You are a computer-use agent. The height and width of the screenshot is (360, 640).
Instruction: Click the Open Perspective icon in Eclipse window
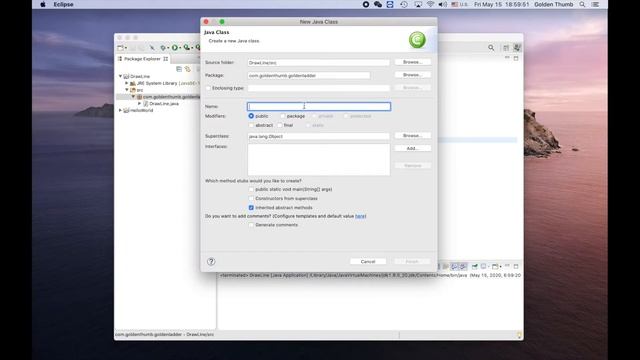pos(506,48)
